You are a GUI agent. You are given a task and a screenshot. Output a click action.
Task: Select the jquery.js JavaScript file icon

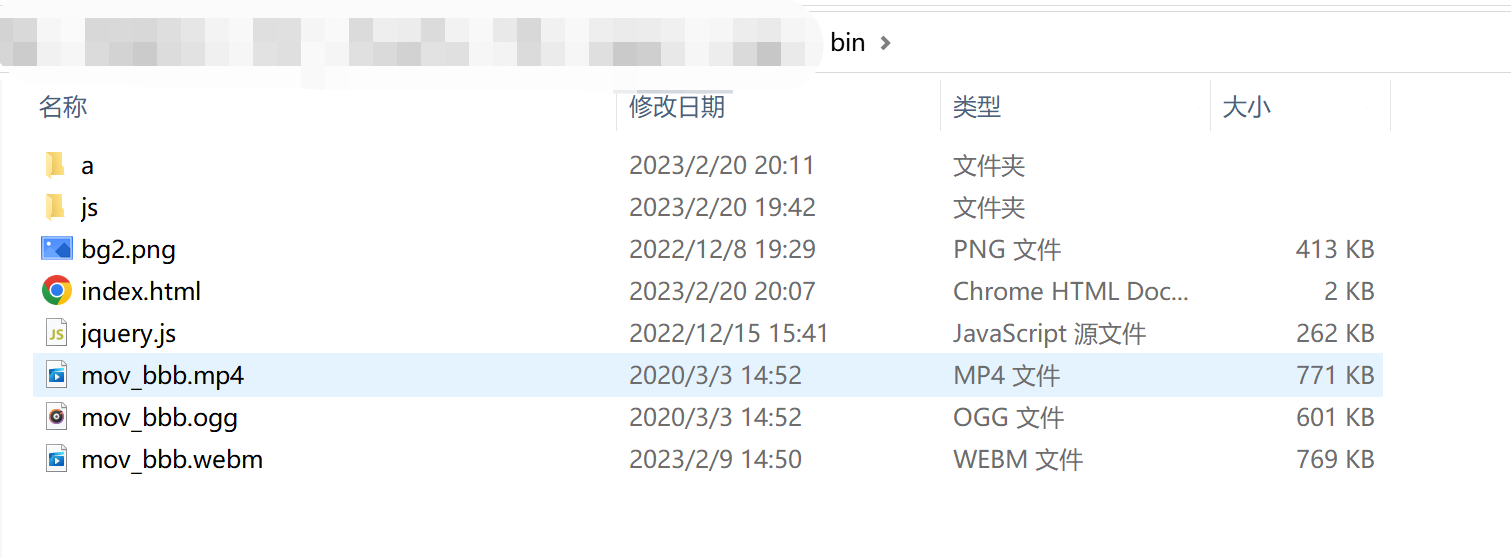pyautogui.click(x=56, y=333)
